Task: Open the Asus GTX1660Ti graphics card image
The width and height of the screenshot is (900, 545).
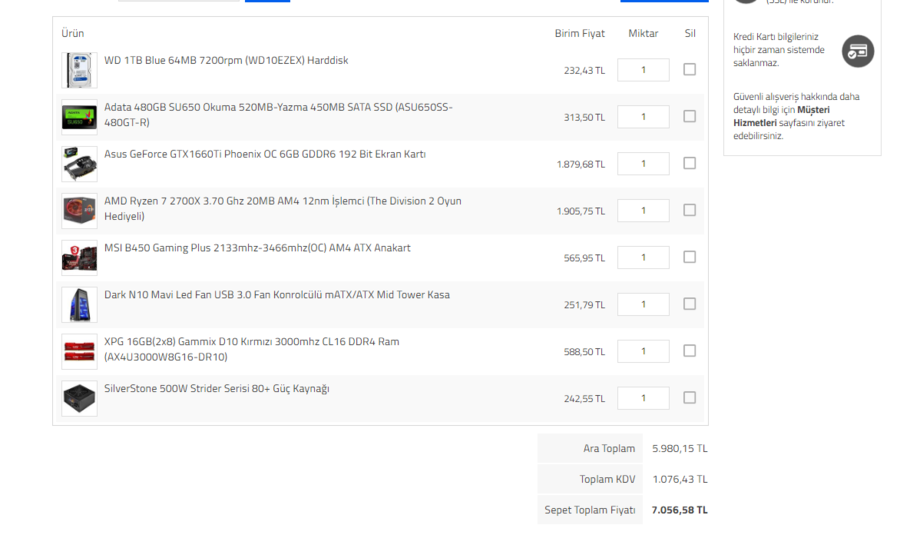Action: (x=79, y=164)
